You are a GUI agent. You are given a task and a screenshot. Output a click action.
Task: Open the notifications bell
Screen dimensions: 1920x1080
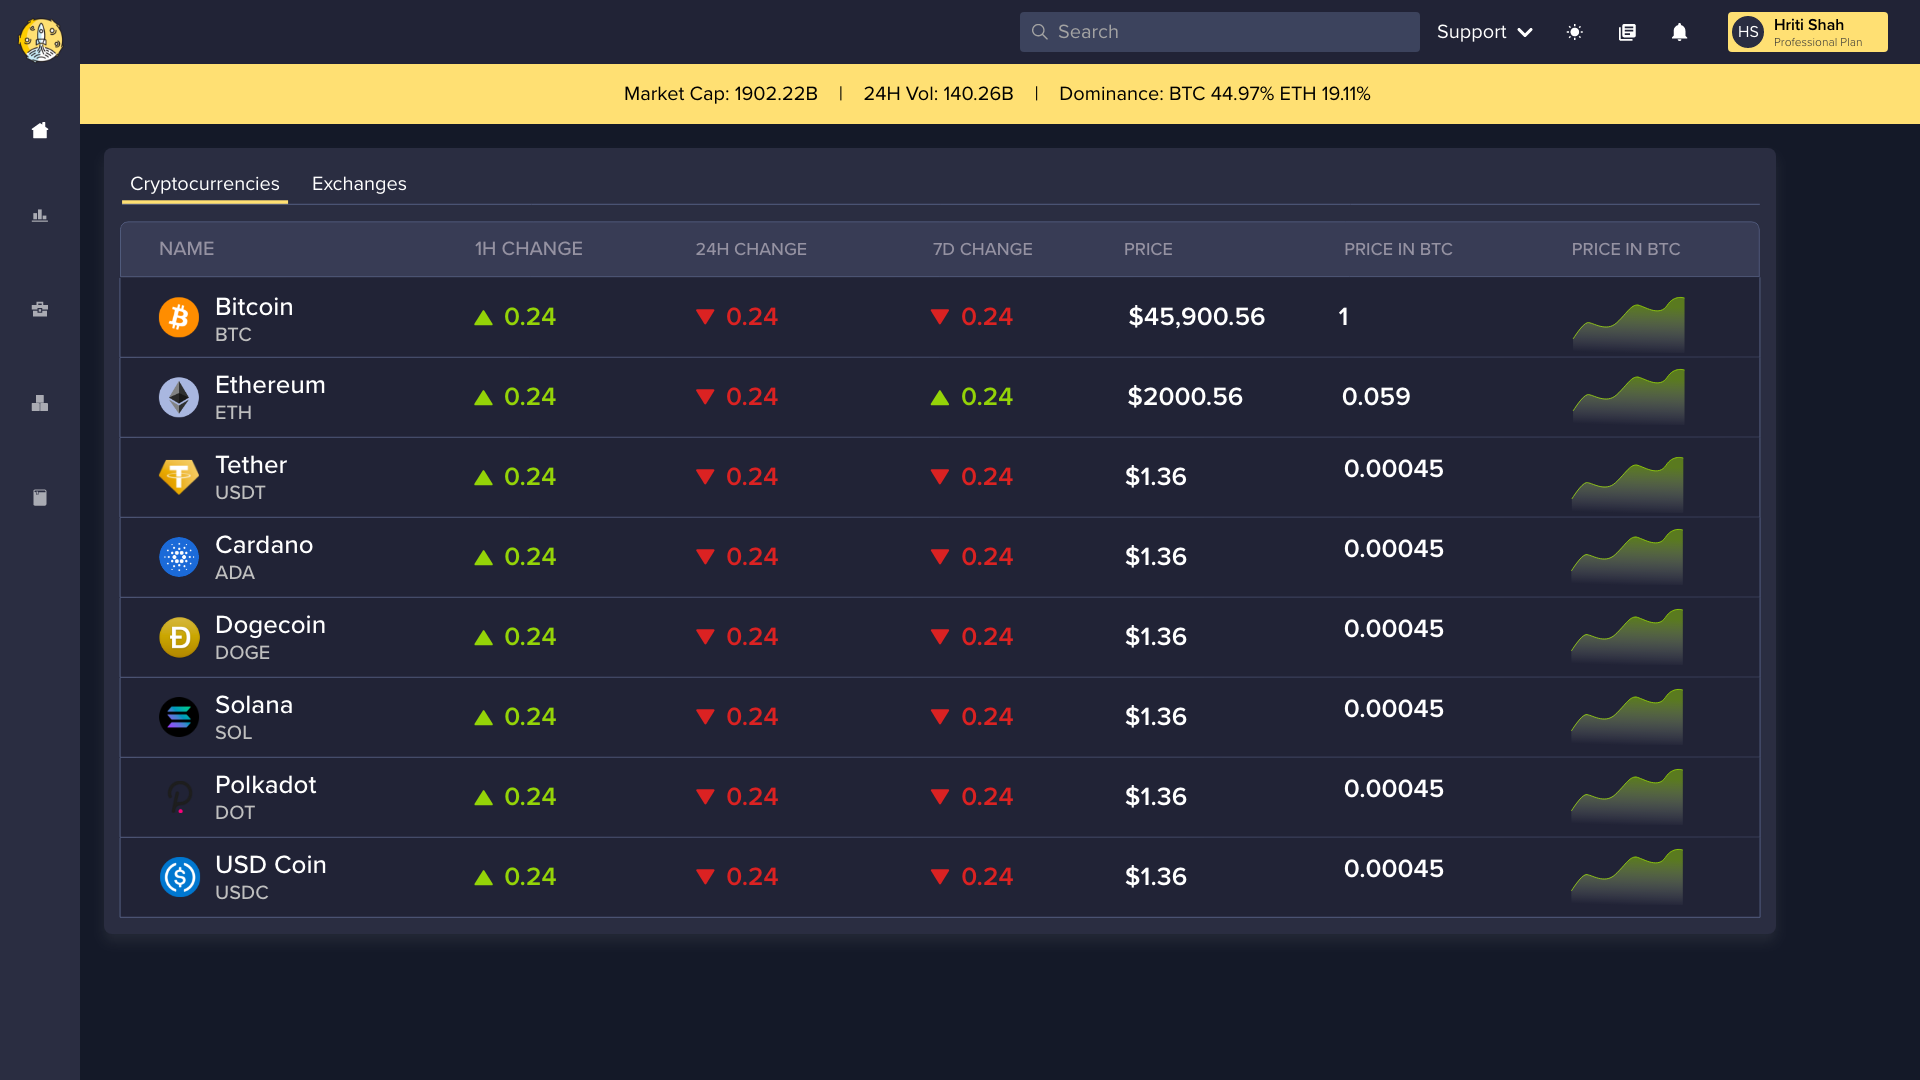point(1679,32)
